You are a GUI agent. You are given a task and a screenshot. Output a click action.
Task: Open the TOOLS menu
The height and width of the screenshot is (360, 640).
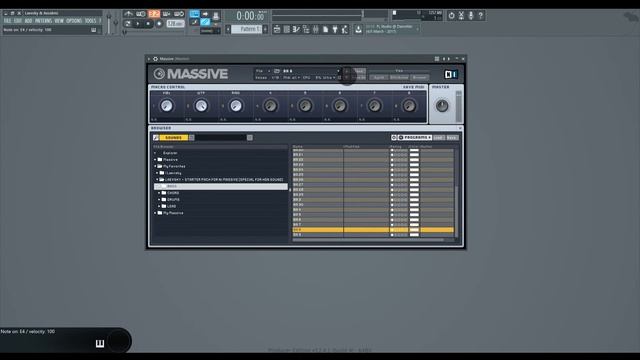(91, 20)
